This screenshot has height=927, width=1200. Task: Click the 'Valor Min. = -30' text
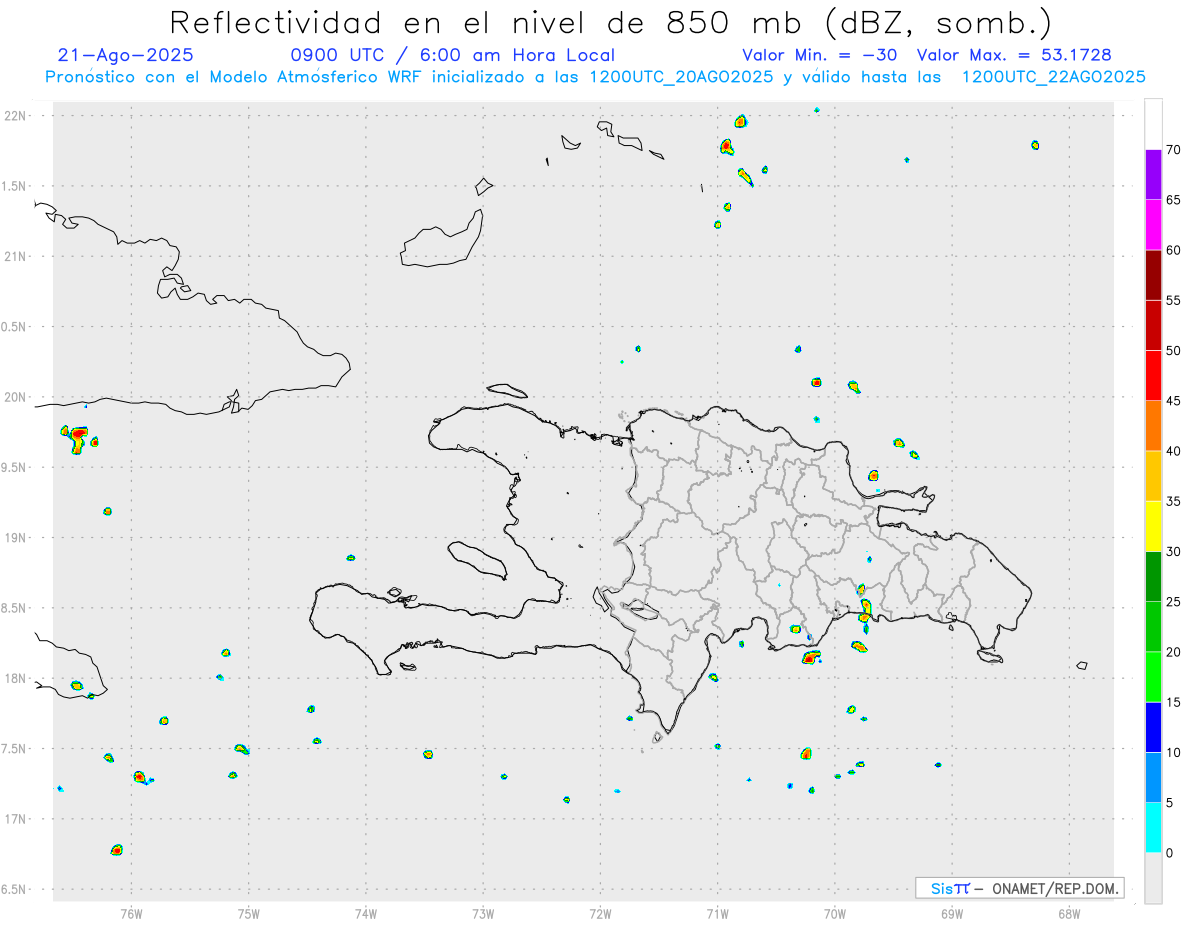(819, 55)
